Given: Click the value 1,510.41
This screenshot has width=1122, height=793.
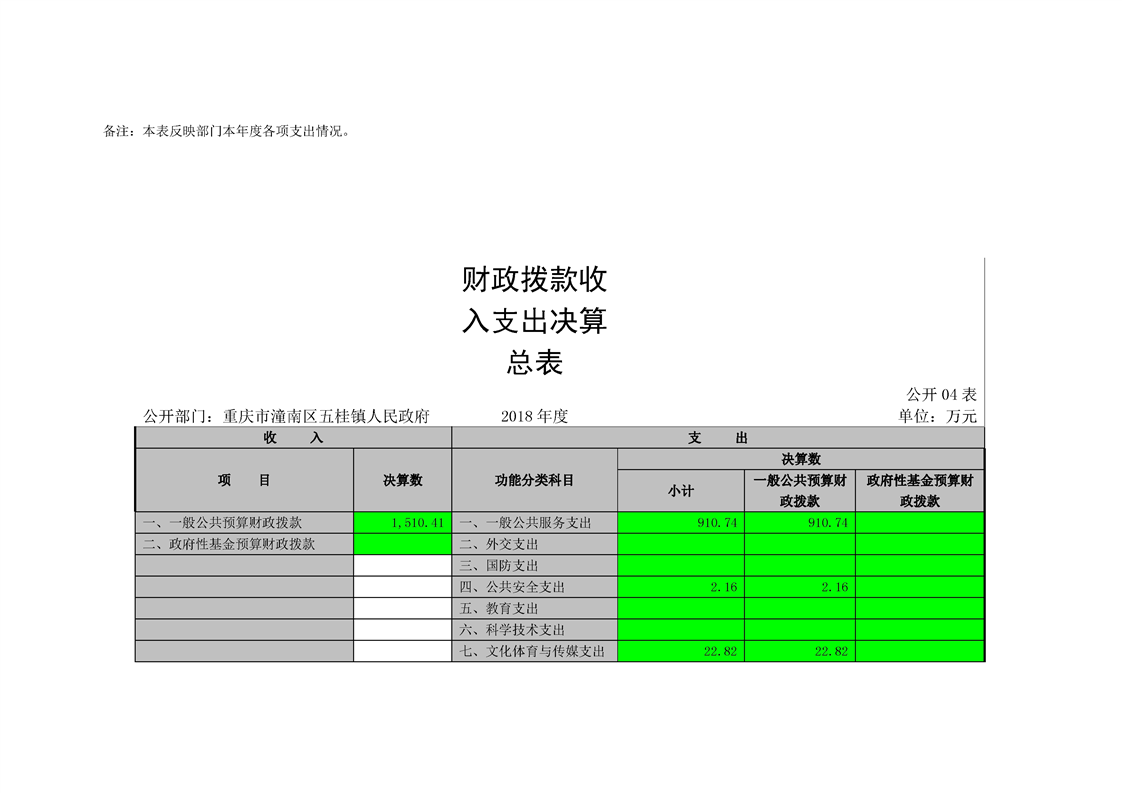Looking at the screenshot, I should tap(417, 522).
